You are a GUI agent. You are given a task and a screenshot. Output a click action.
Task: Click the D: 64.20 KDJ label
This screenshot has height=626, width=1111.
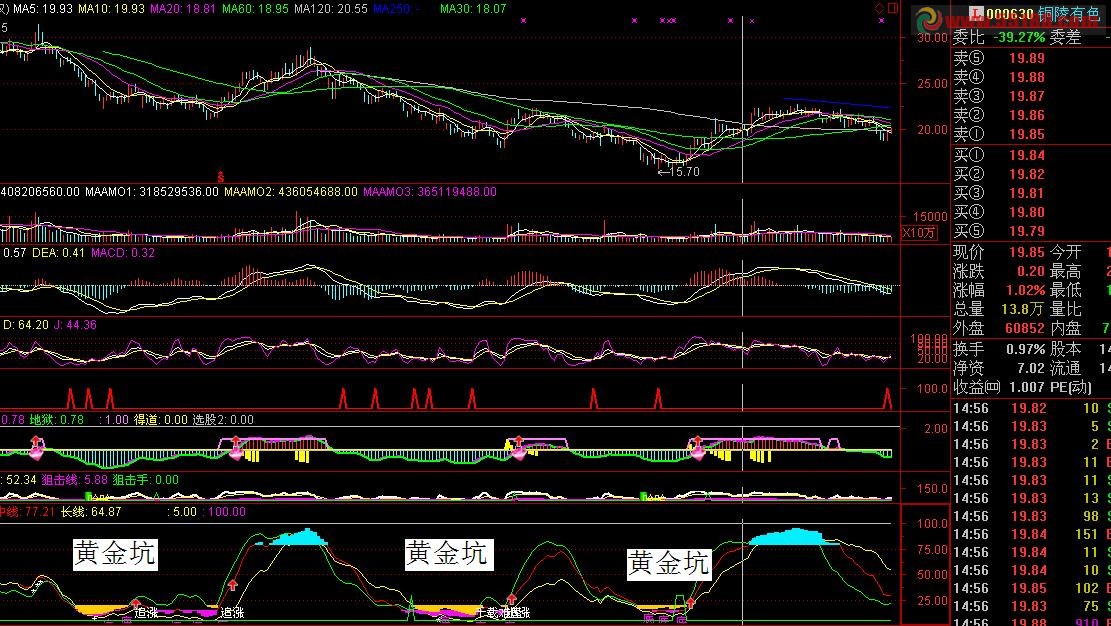pos(26,325)
